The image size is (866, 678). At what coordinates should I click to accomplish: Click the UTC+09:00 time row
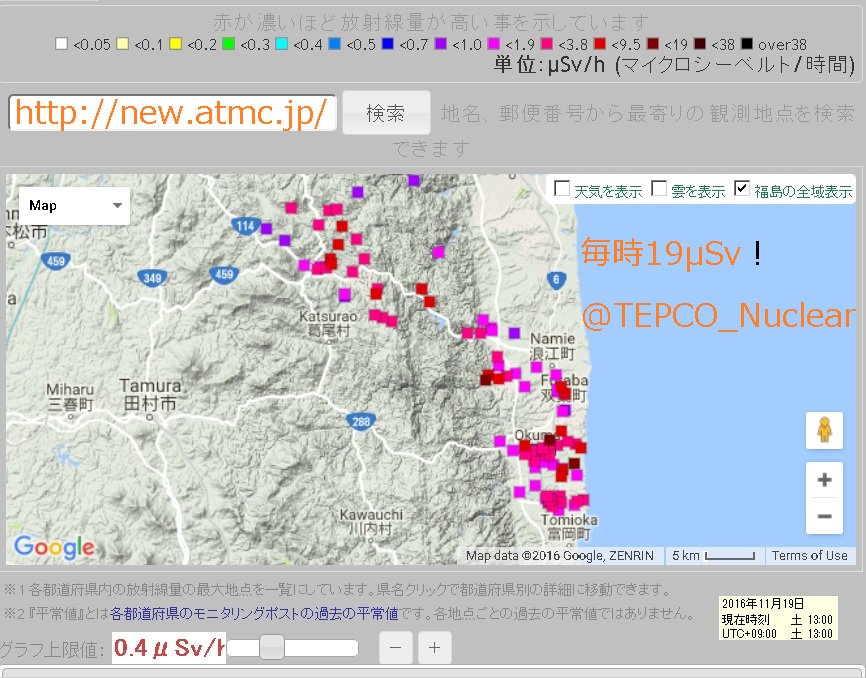point(777,633)
